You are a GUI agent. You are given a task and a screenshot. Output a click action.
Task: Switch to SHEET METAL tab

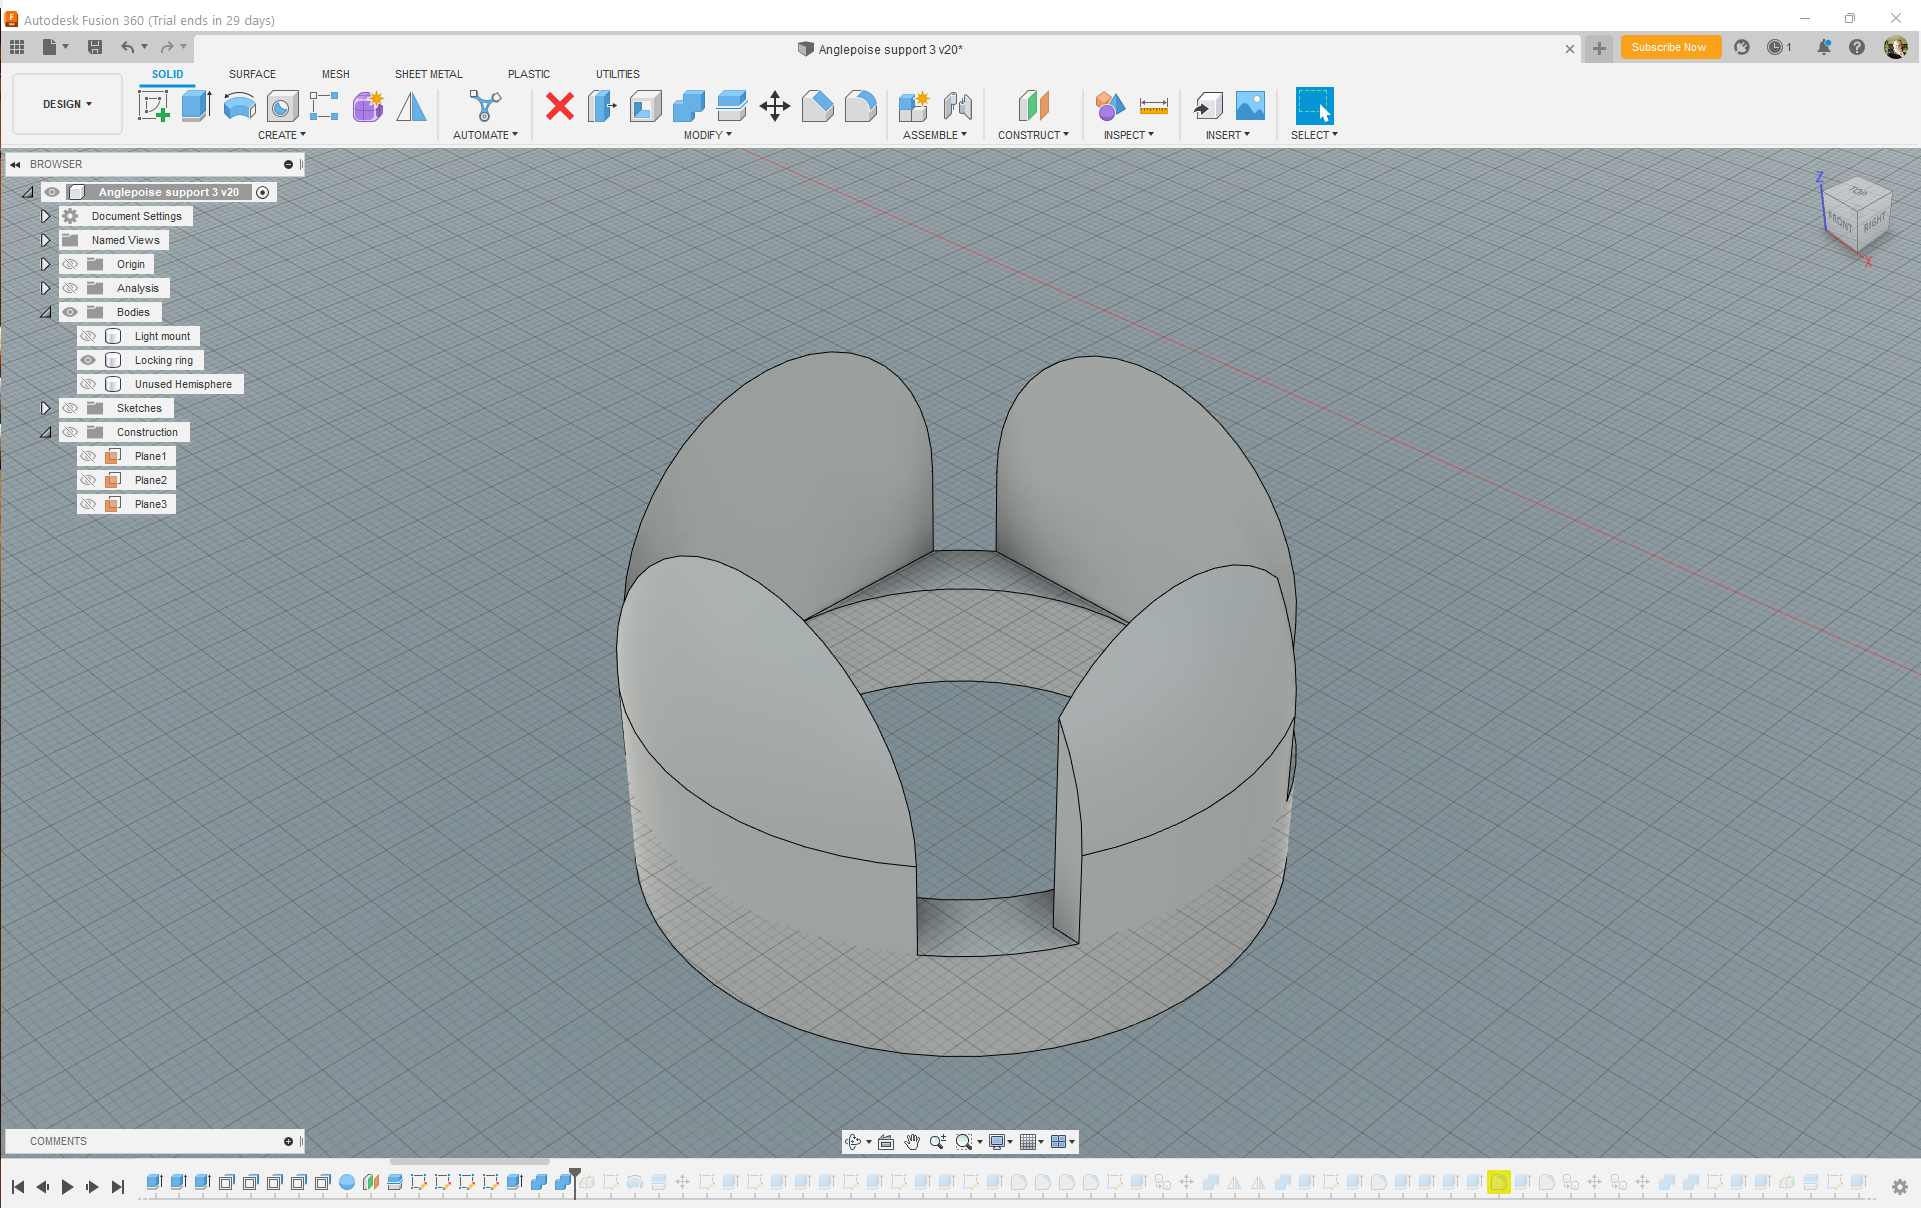[x=429, y=74]
